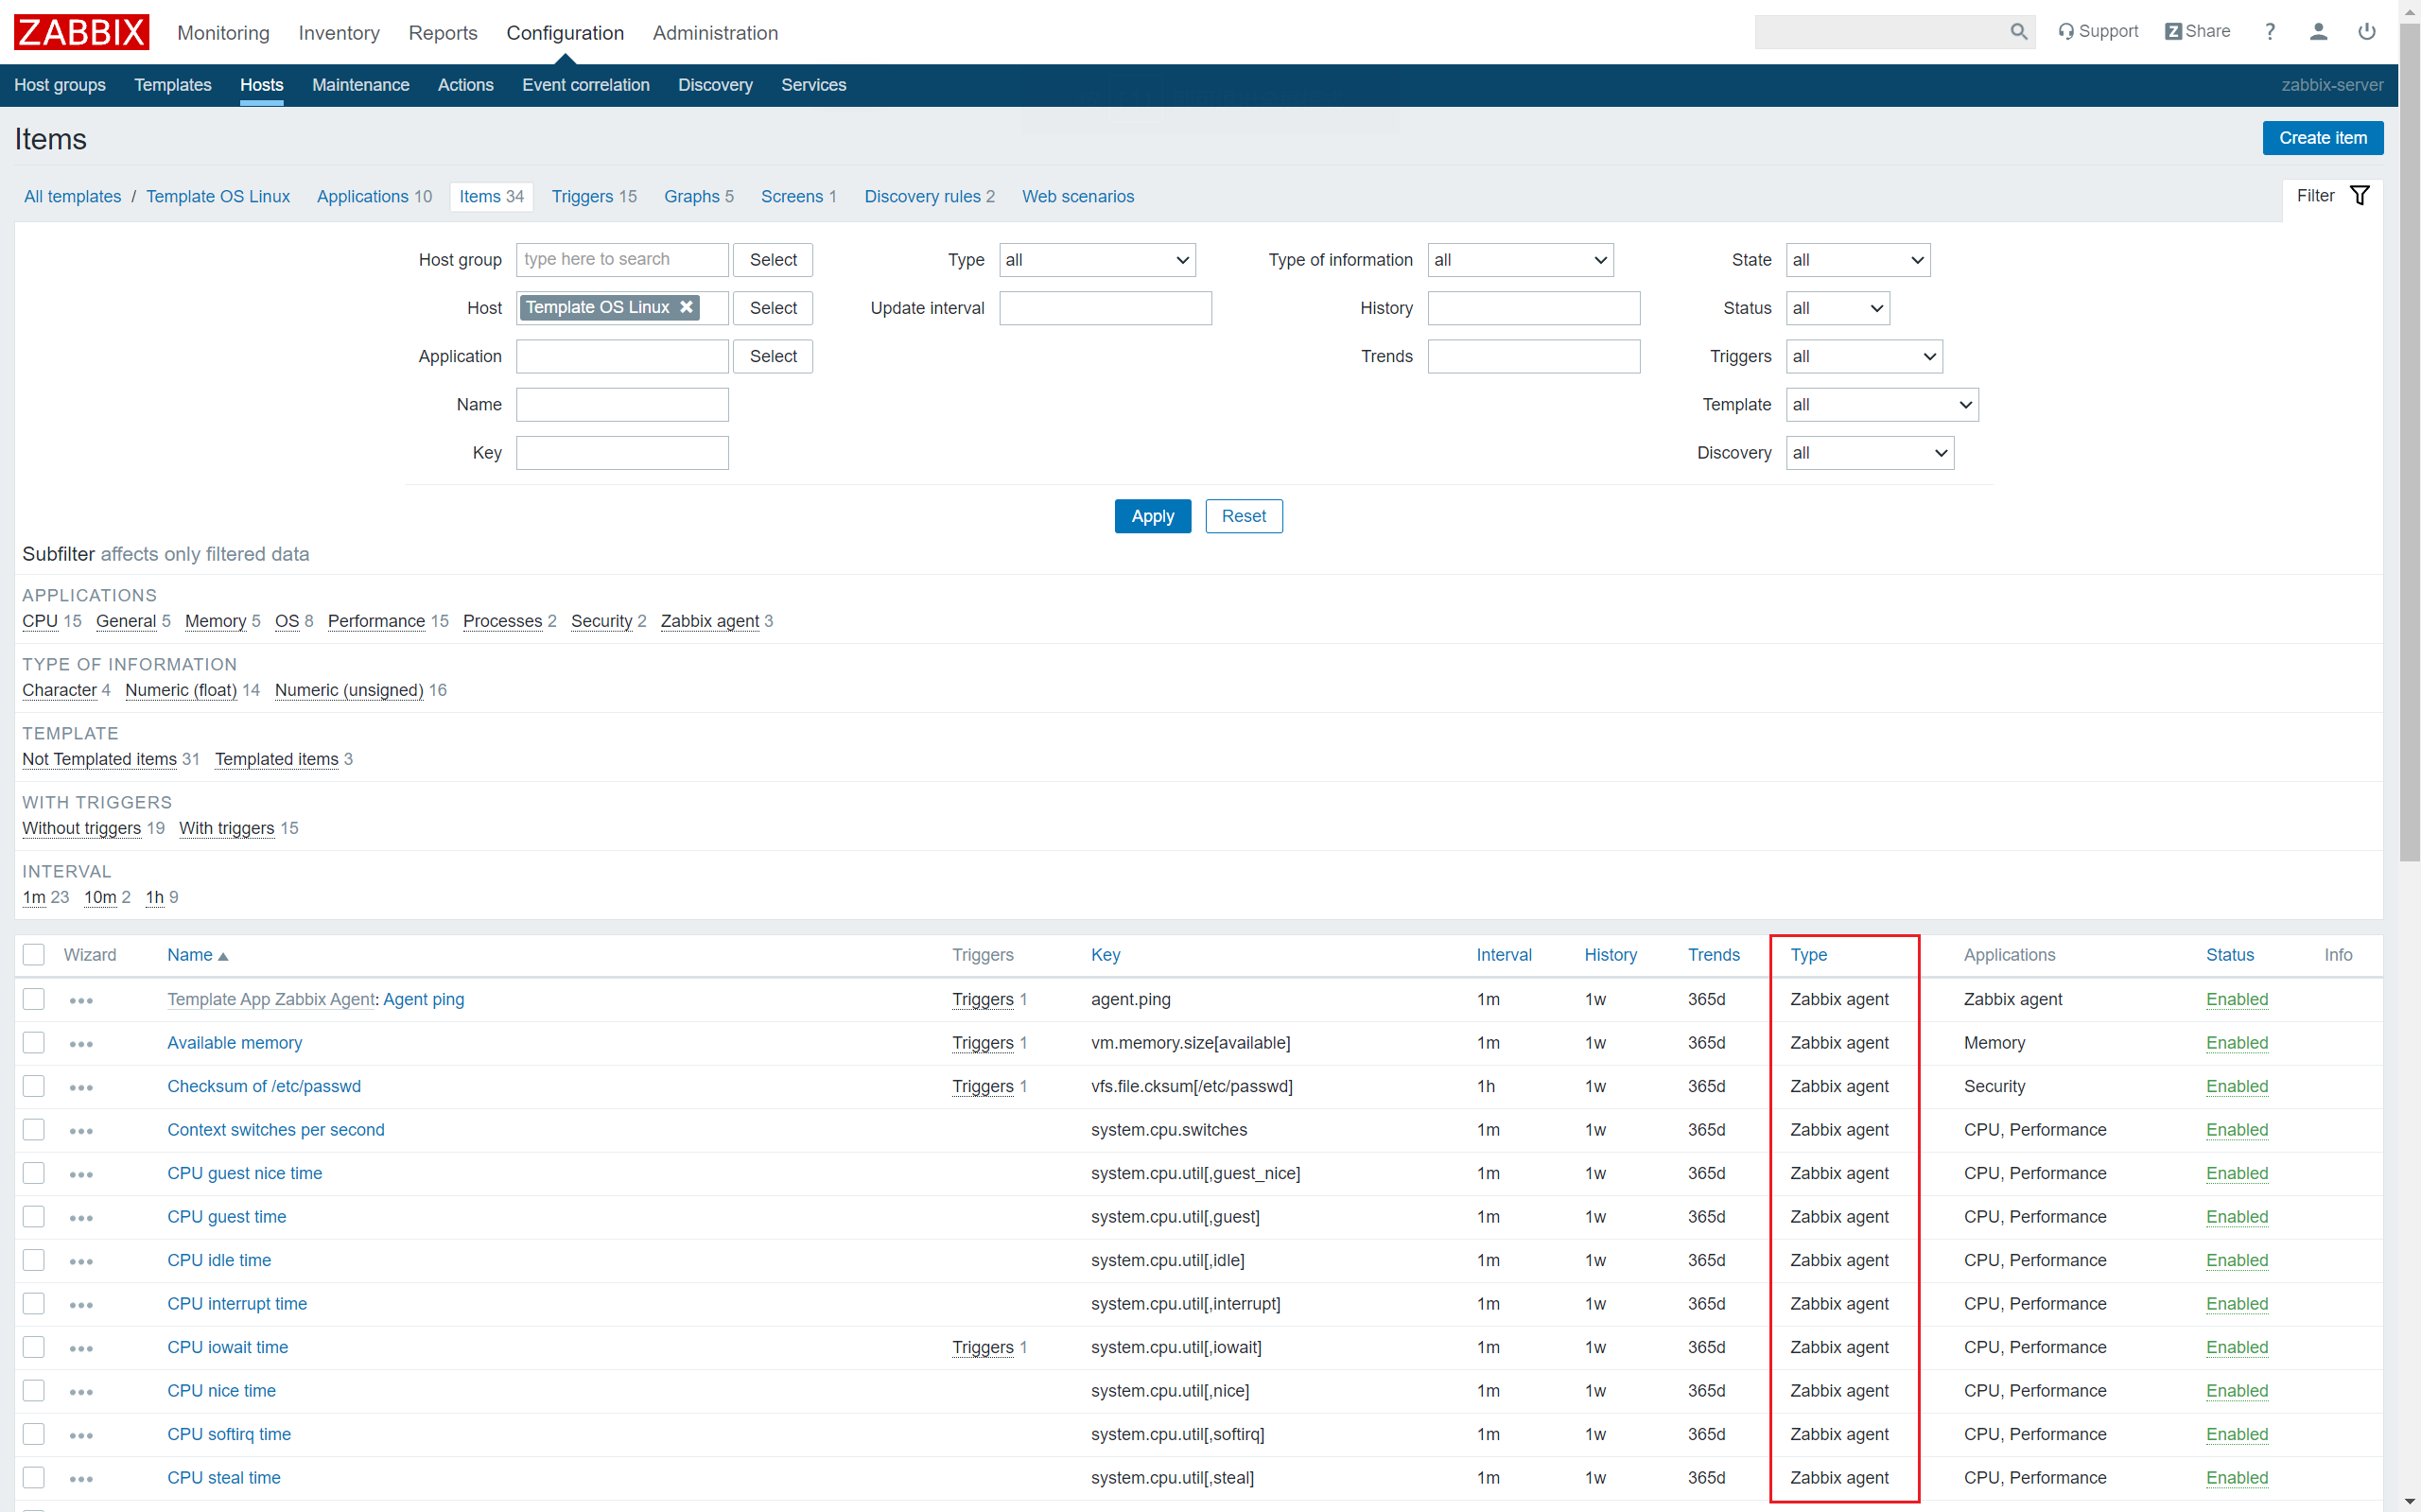Click Enabled status for CPU nice time
This screenshot has height=1512, width=2421.
2236,1391
